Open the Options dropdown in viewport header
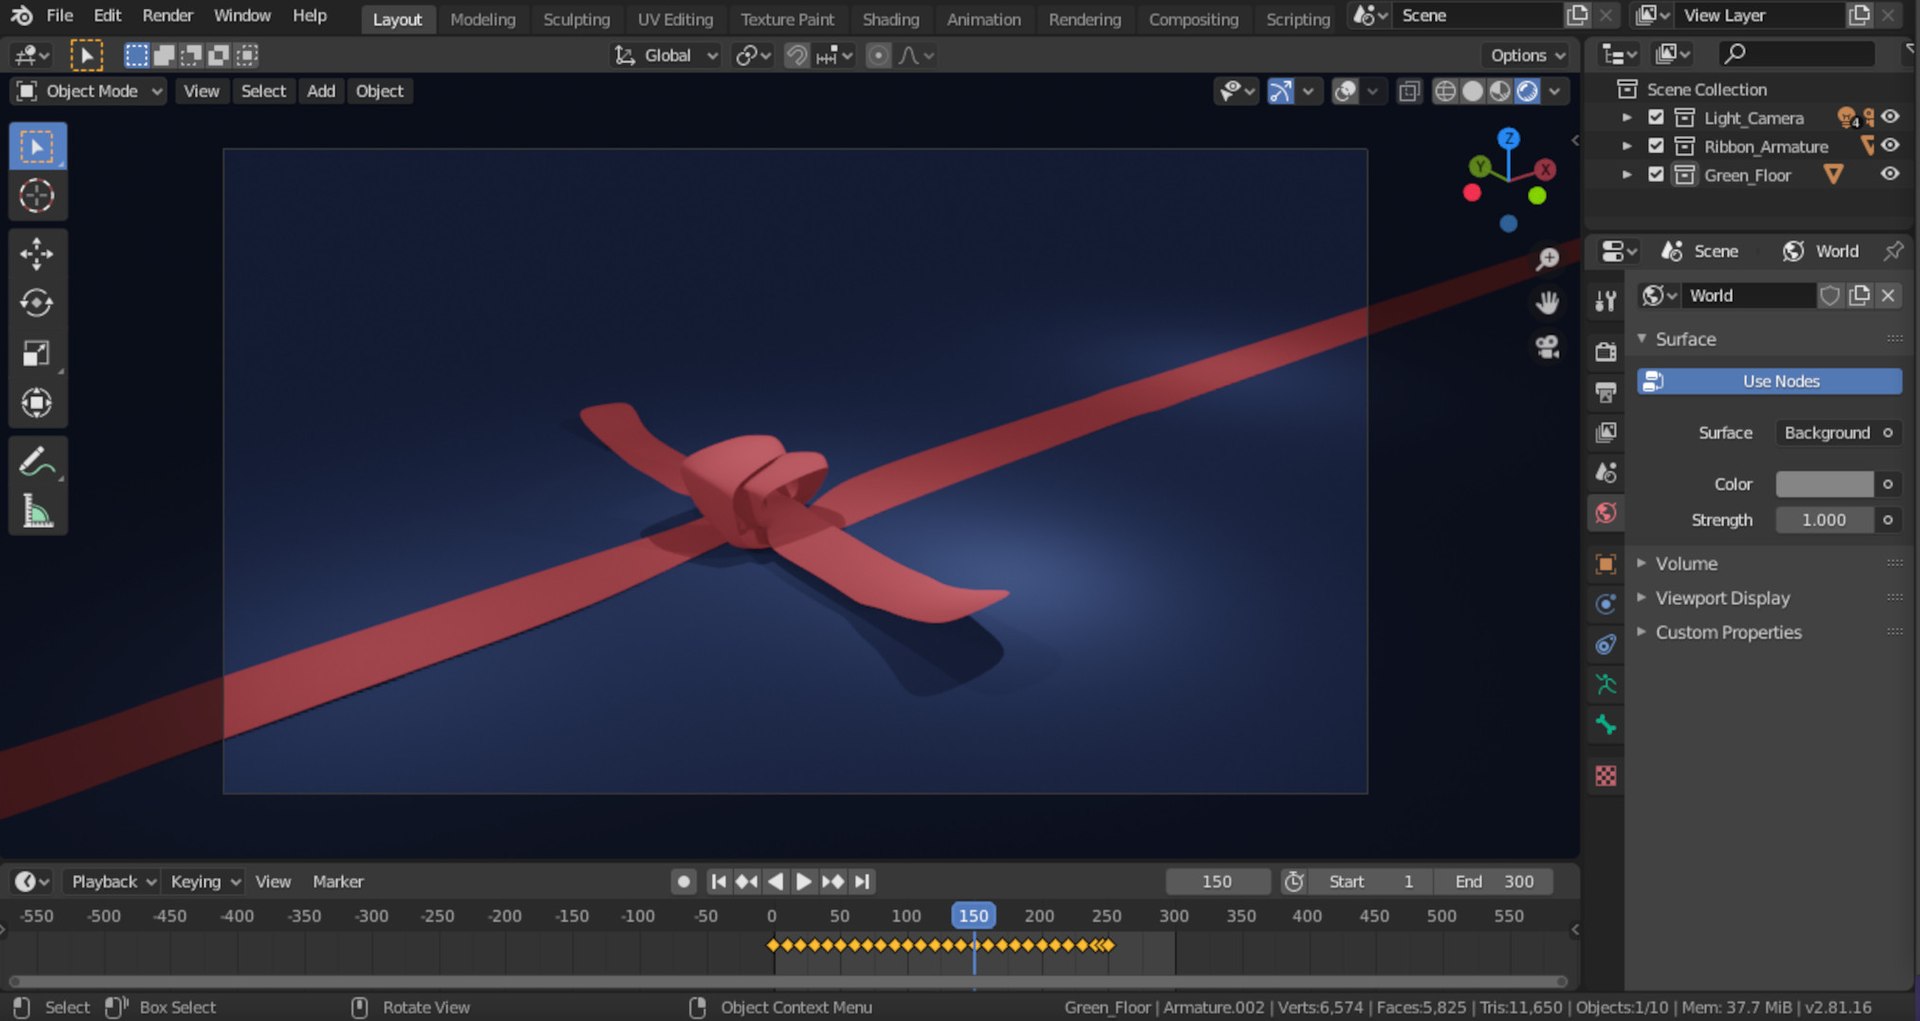 (x=1527, y=56)
